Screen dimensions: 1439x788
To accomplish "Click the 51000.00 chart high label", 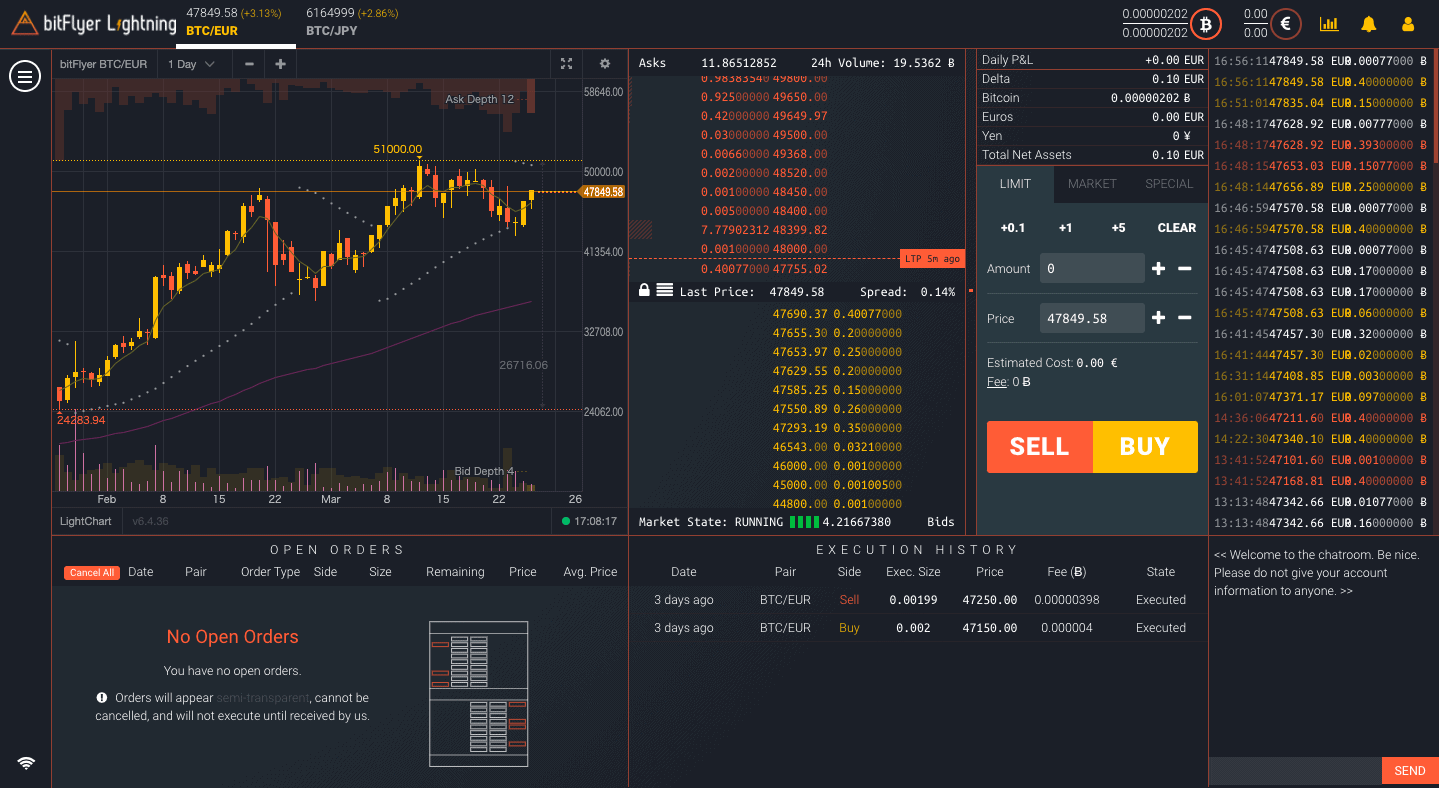I will (397, 149).
